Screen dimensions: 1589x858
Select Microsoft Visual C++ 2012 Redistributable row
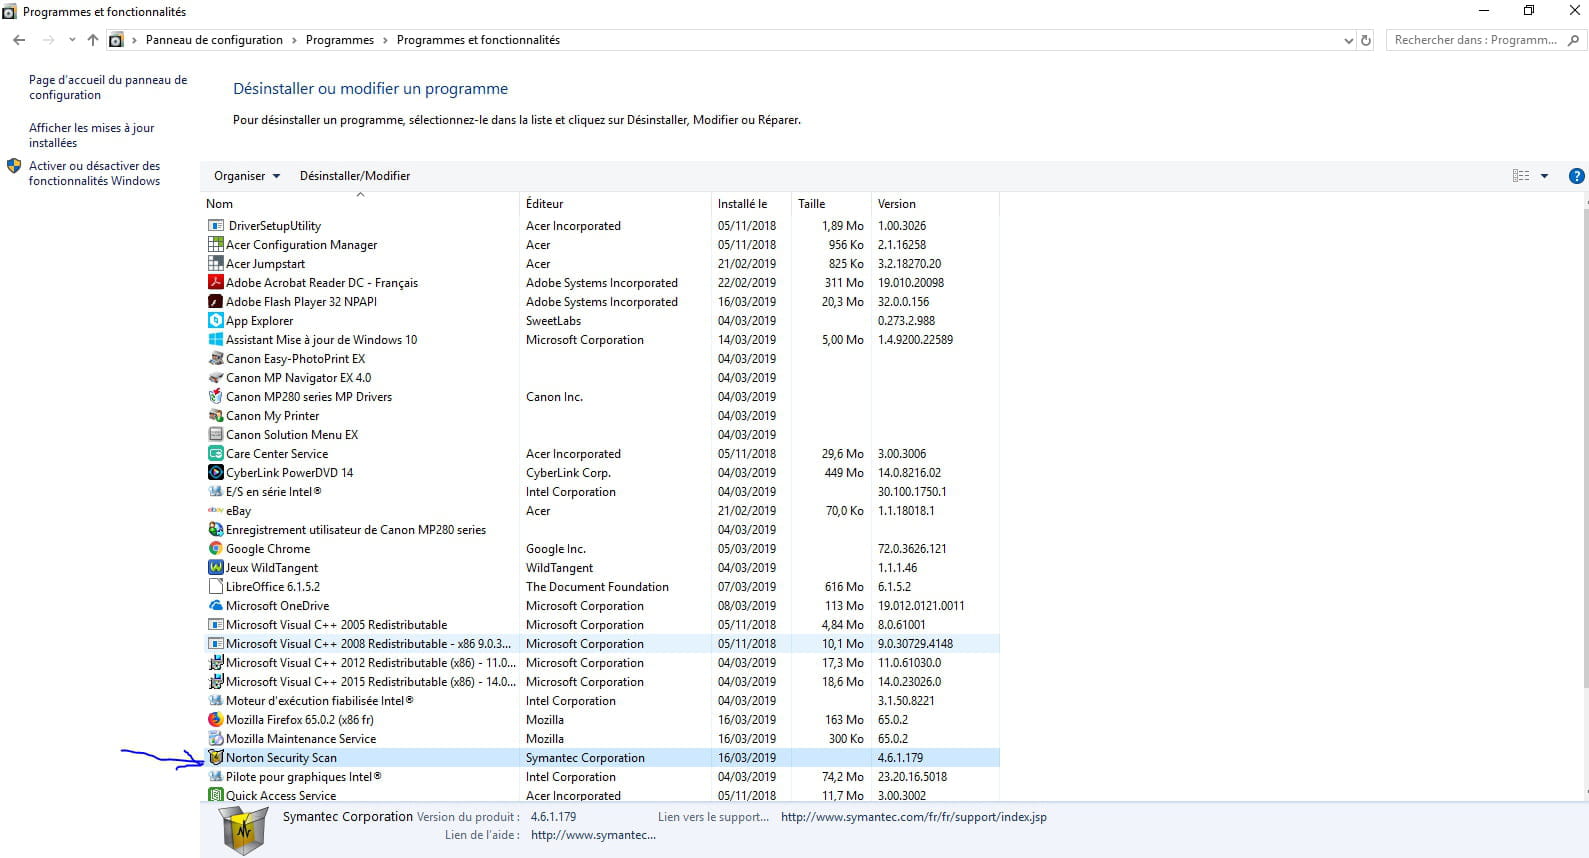coord(602,663)
